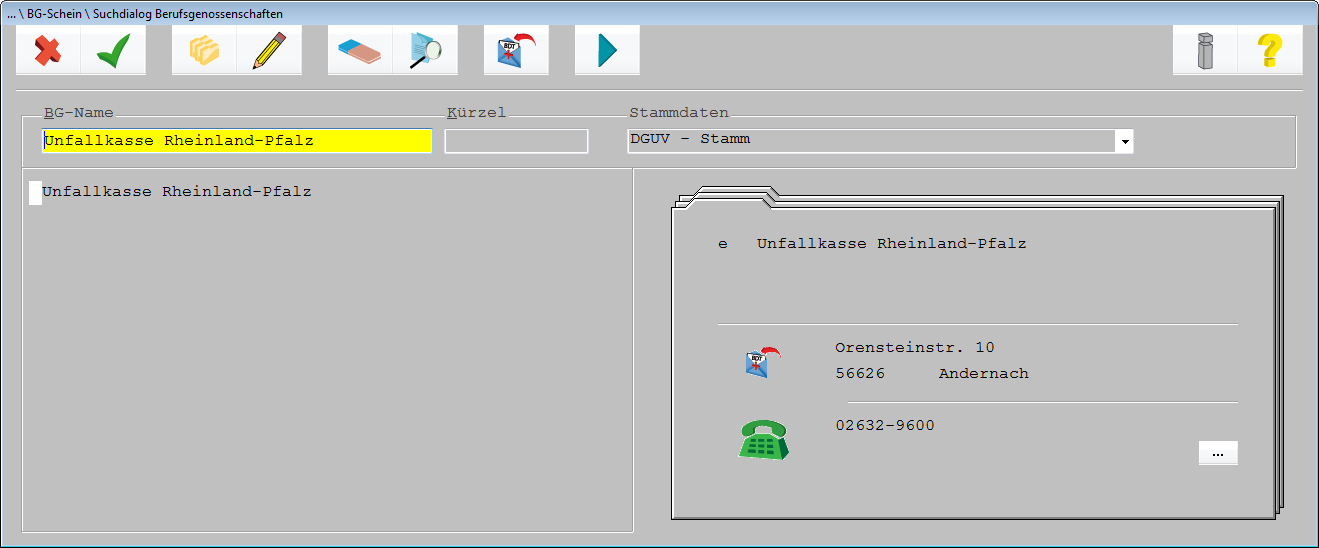Confirm selection with the green checkmark icon
This screenshot has height=548, width=1319.
point(113,50)
